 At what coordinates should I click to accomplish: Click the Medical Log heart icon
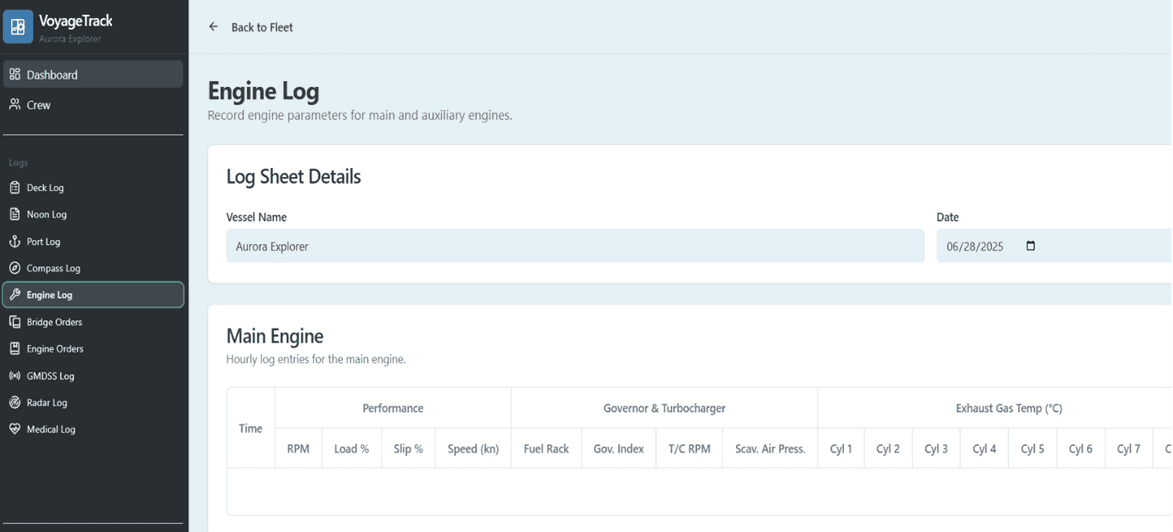[15, 429]
